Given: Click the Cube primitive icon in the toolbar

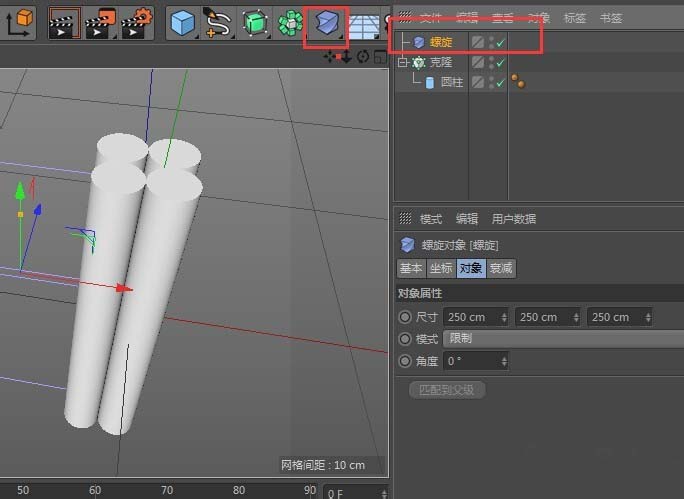Looking at the screenshot, I should click(181, 21).
